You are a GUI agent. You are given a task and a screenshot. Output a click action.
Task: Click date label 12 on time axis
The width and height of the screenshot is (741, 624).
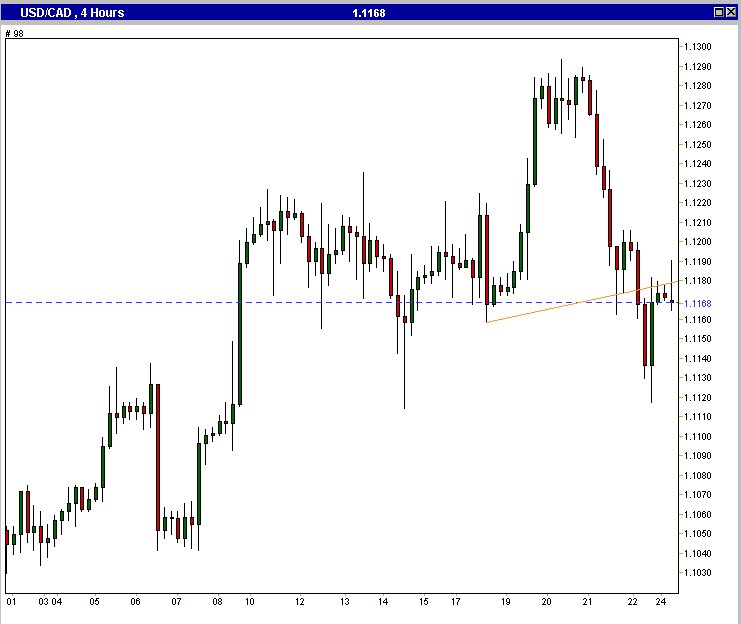300,602
